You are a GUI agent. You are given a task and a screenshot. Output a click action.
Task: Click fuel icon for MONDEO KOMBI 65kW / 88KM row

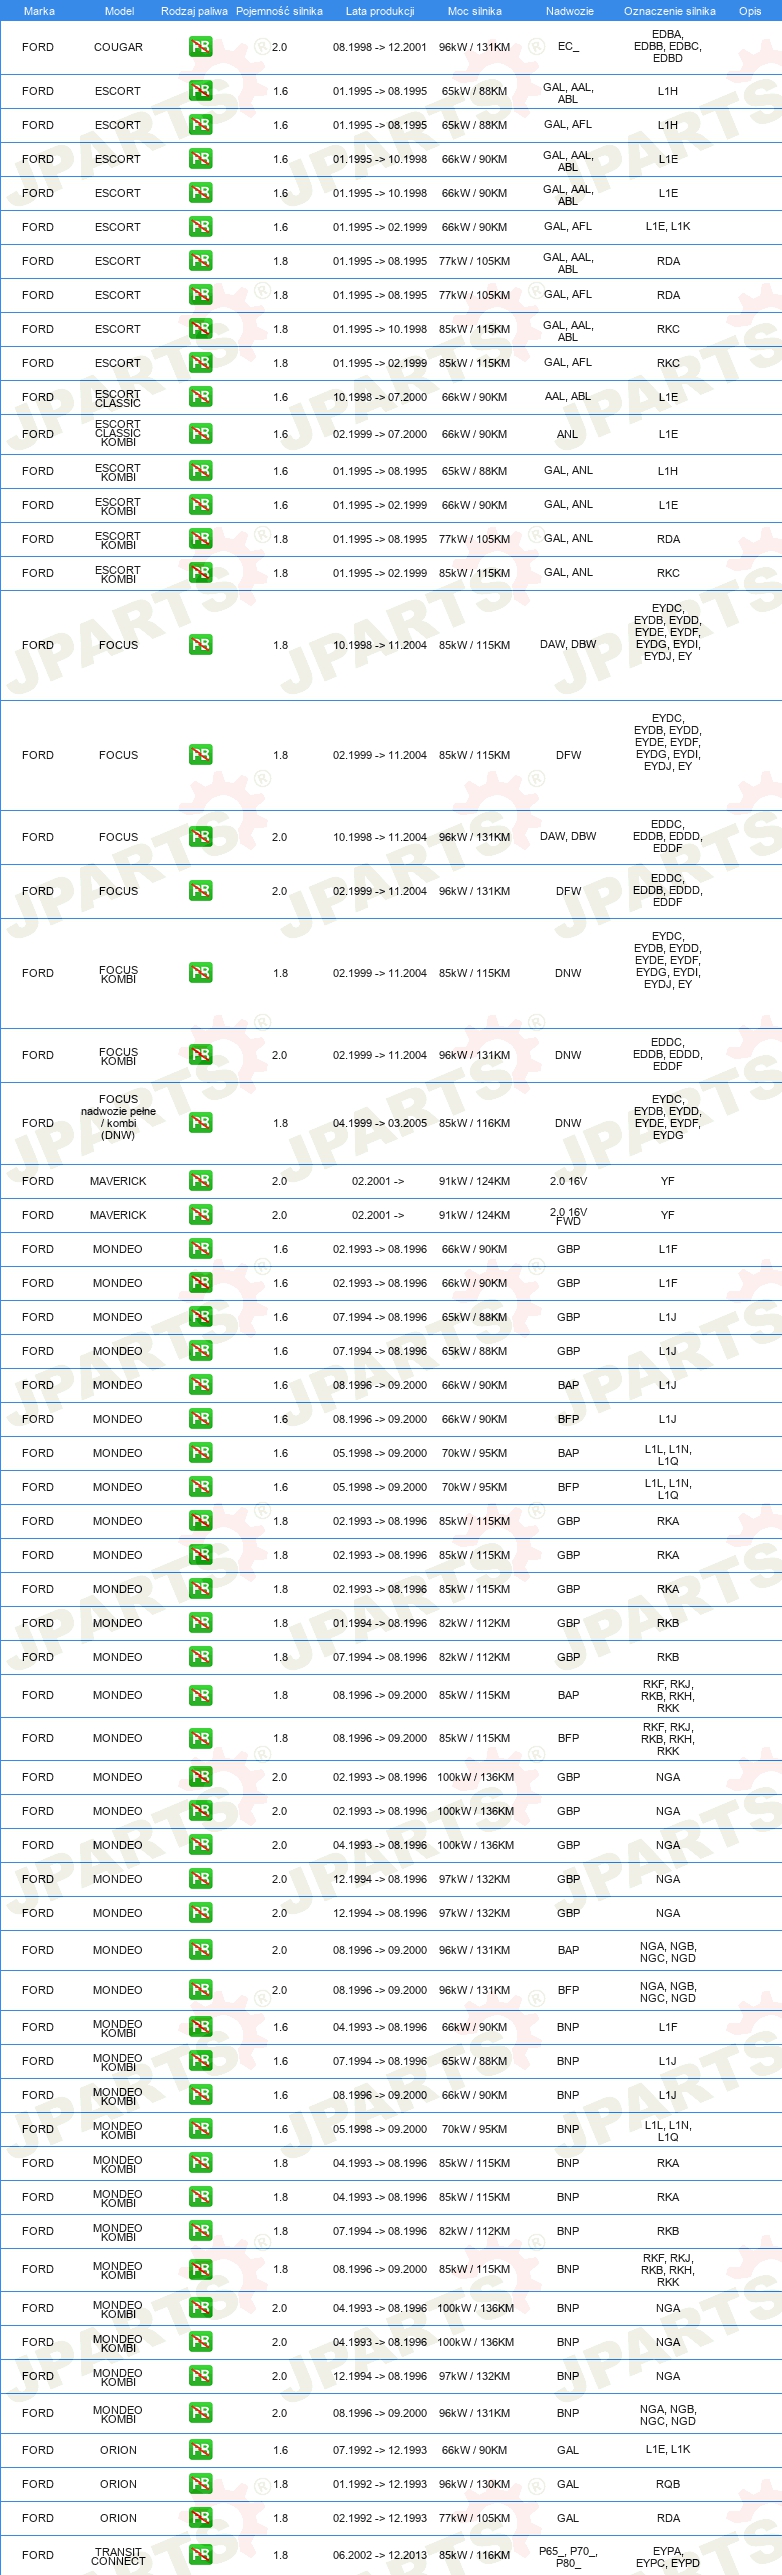click(x=200, y=2061)
